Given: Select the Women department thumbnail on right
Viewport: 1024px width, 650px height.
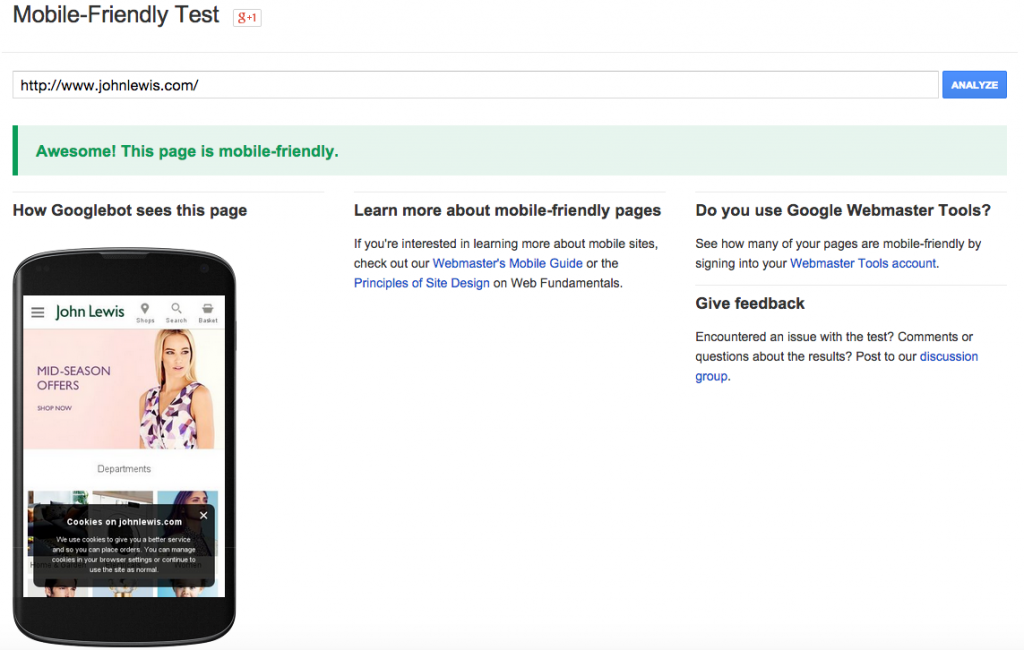Looking at the screenshot, I should coord(188,497).
